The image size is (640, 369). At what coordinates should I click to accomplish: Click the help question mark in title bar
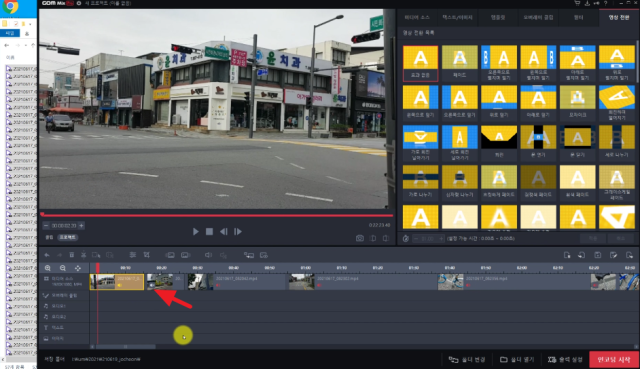[606, 3]
